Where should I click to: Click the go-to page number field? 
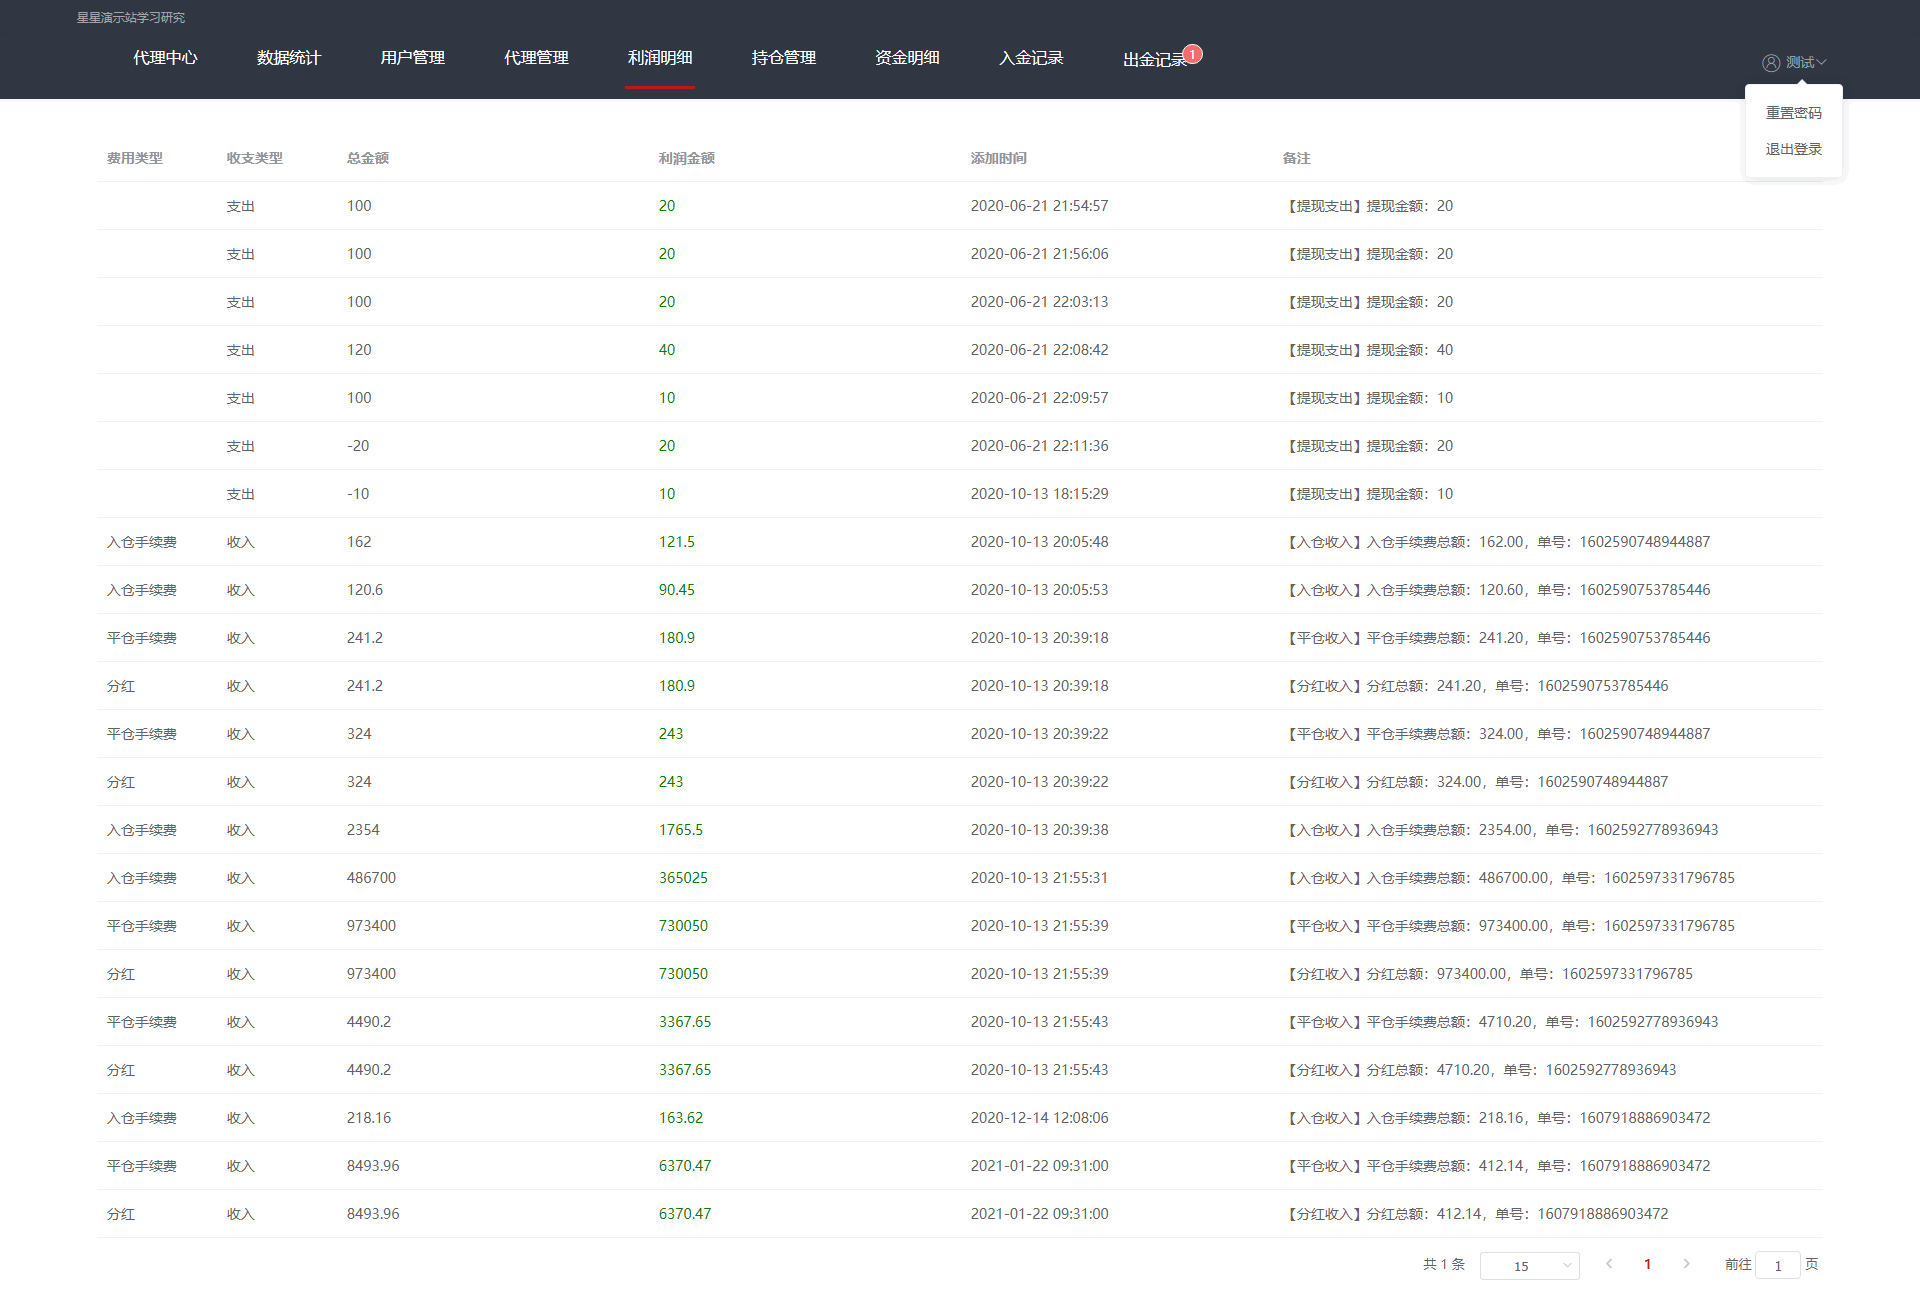(1778, 1266)
